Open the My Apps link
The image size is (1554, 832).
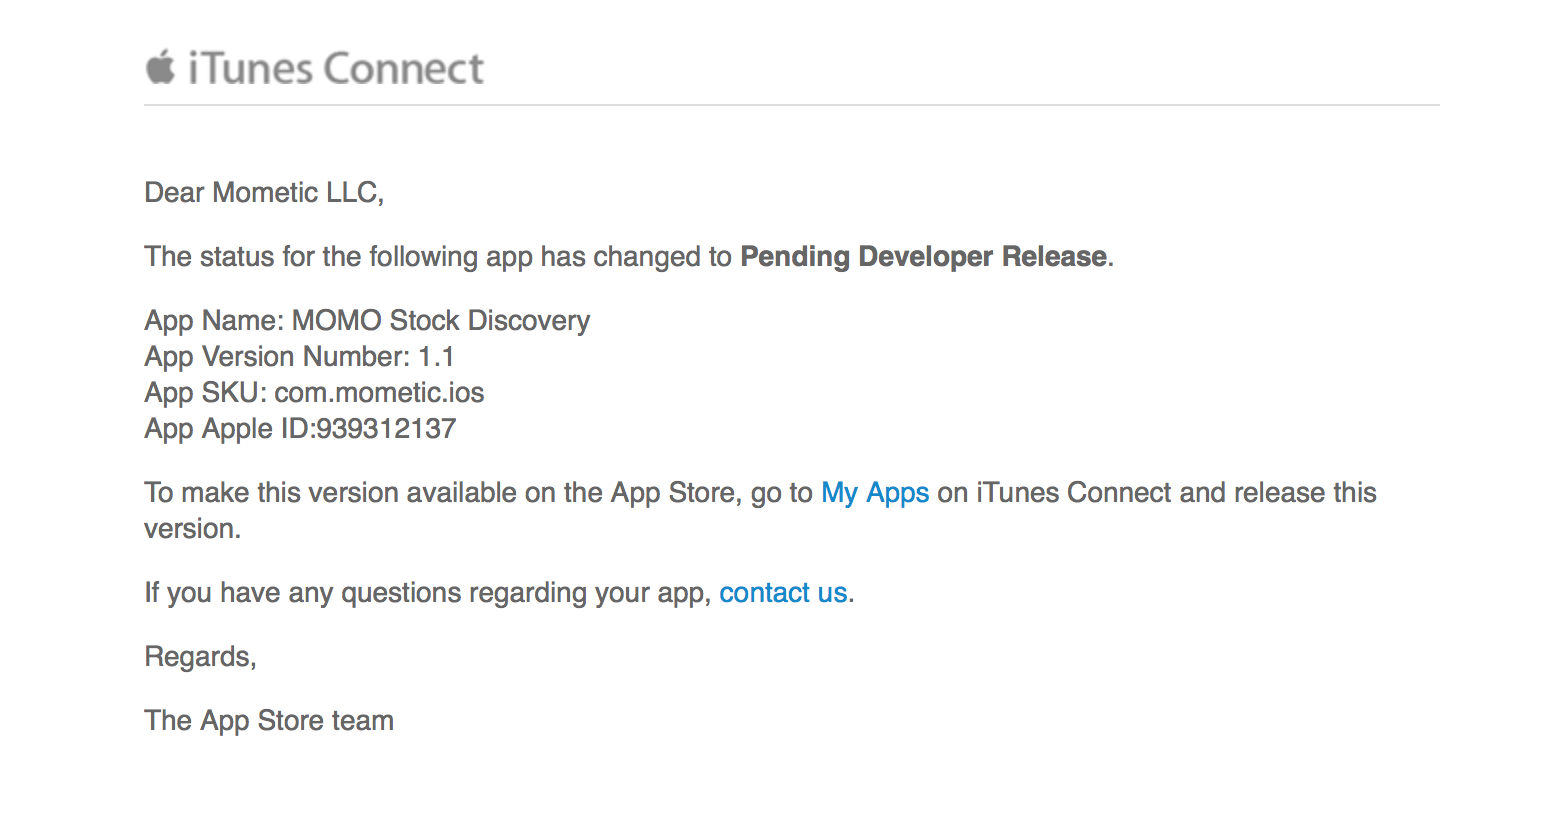875,493
